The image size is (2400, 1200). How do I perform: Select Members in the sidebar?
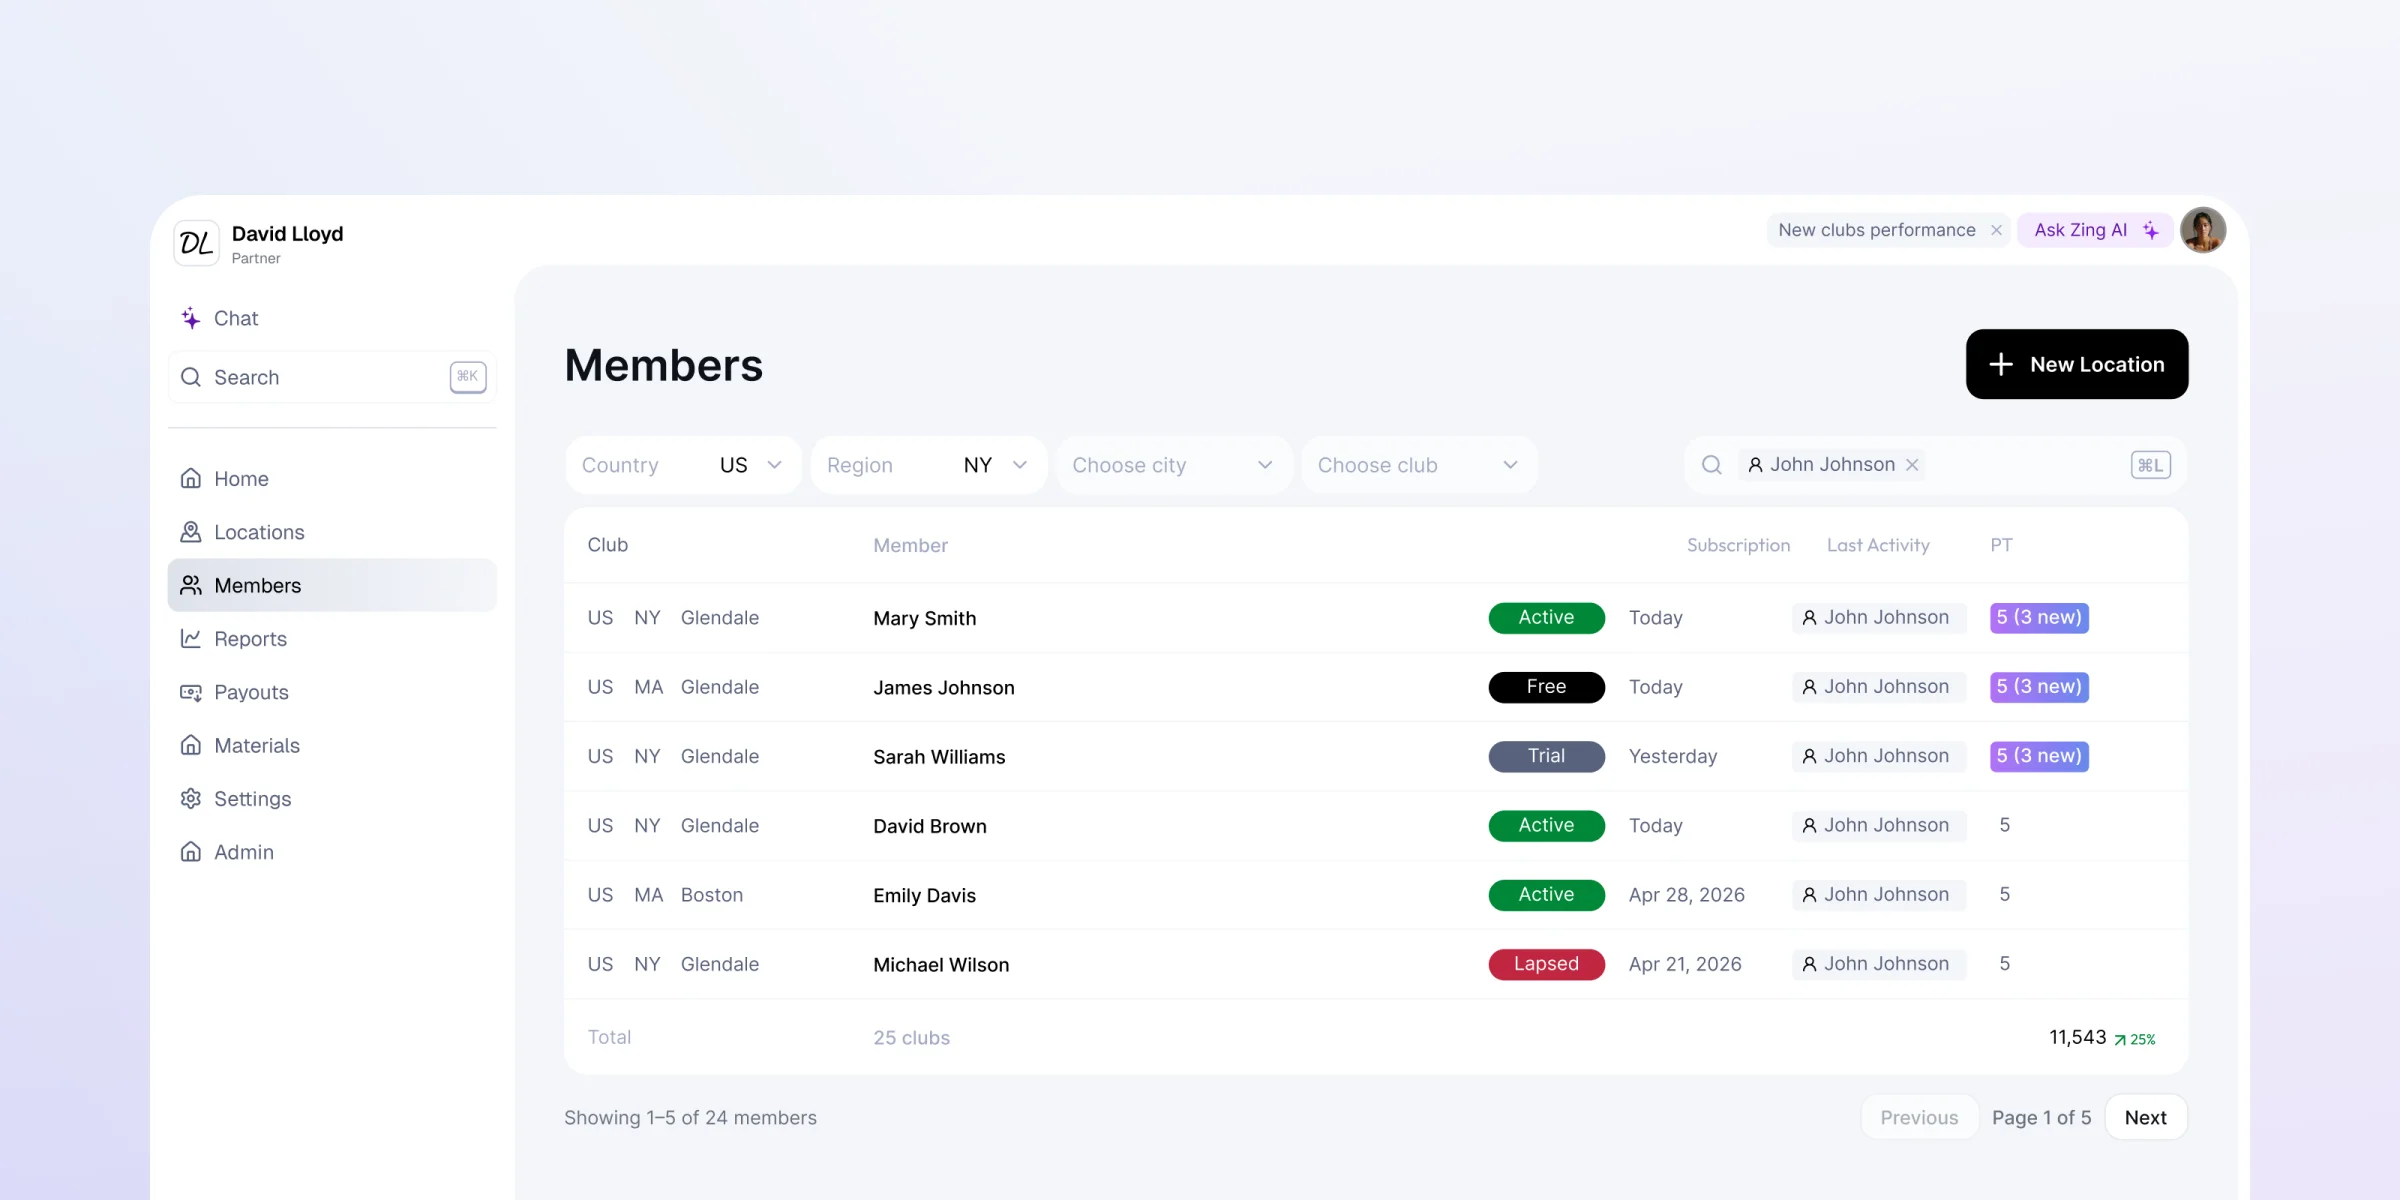click(x=332, y=585)
